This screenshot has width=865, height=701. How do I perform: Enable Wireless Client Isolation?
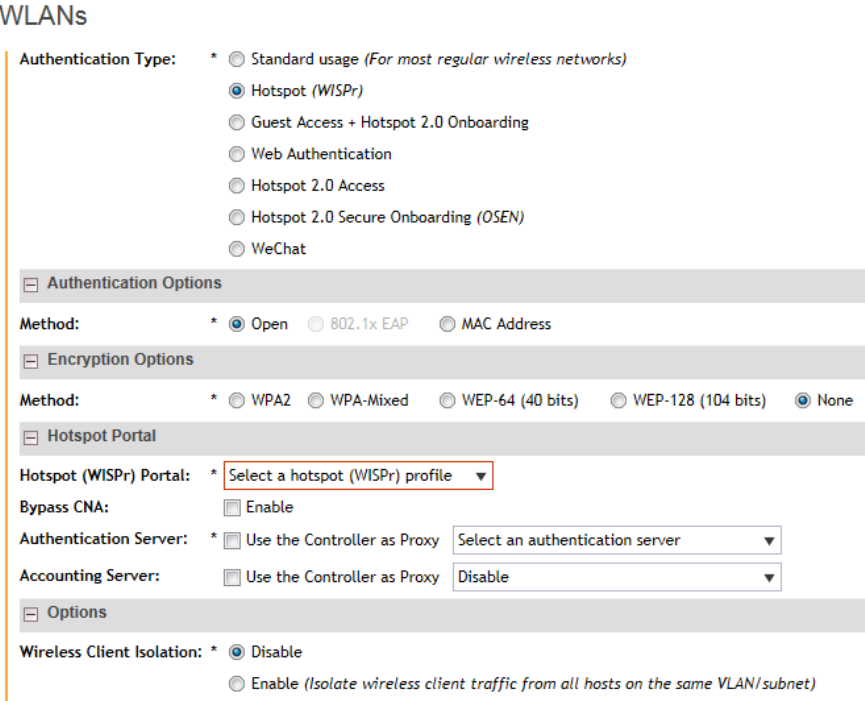(x=237, y=684)
